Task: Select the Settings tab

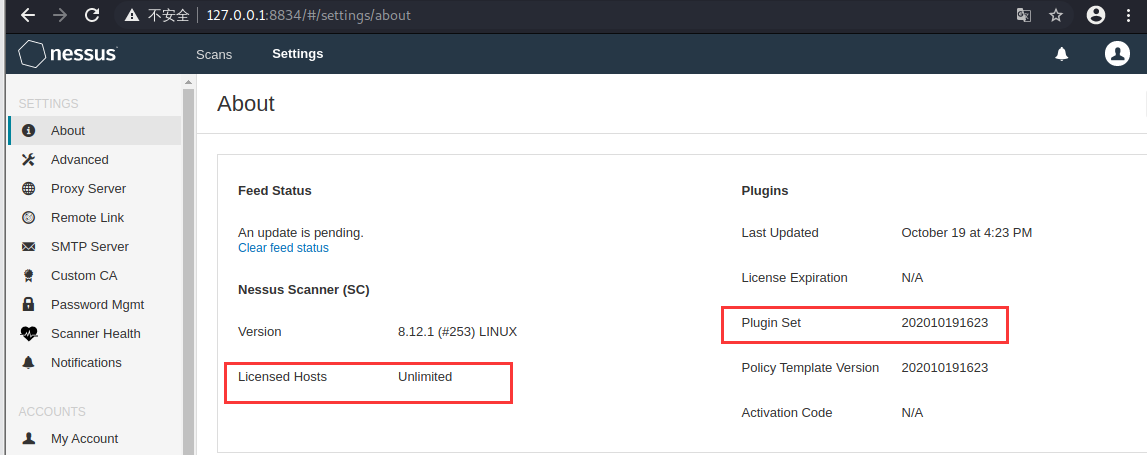Action: pos(298,53)
